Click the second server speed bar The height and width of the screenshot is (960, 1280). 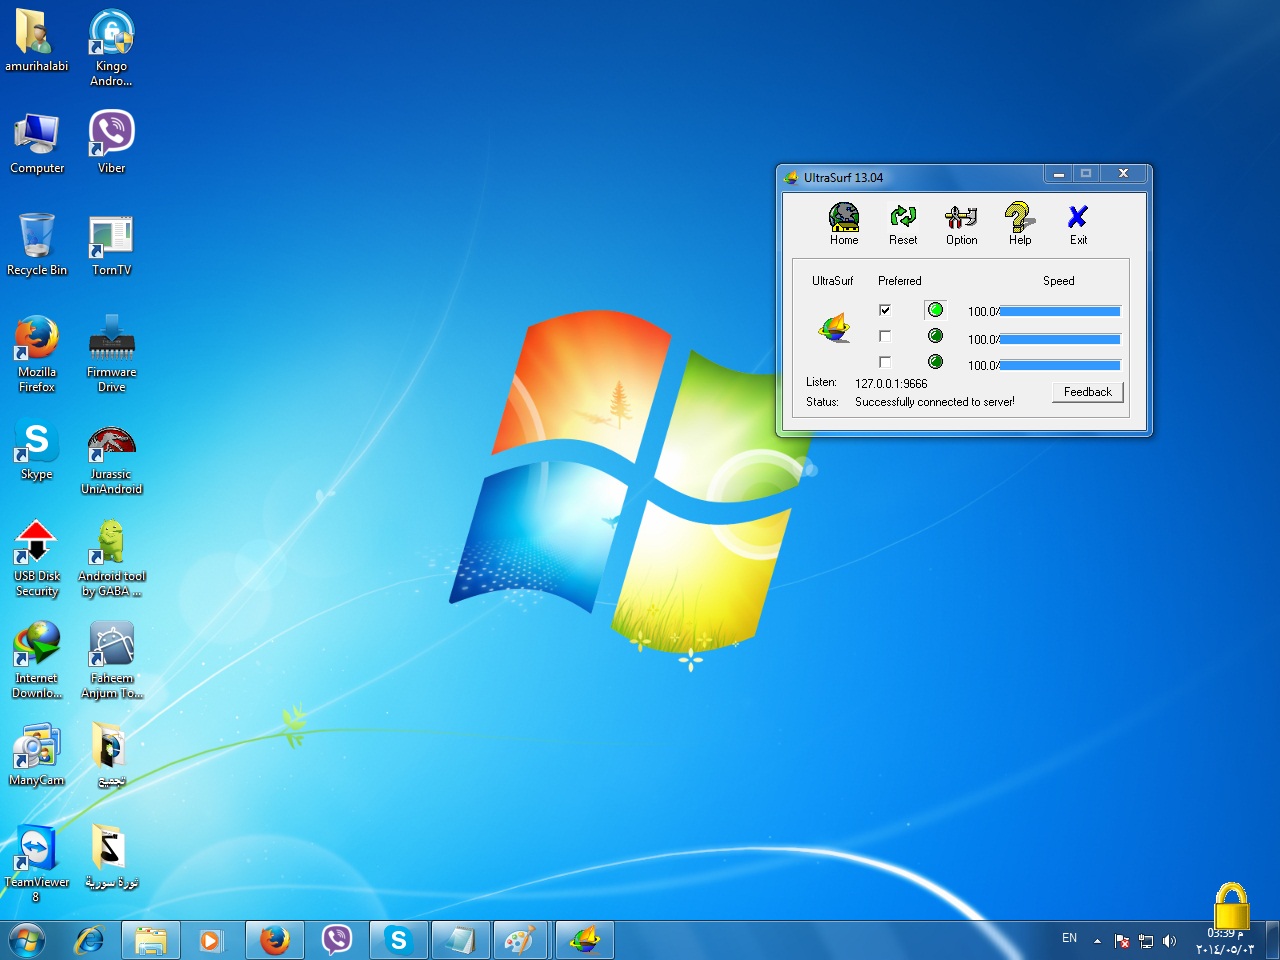pos(1060,340)
